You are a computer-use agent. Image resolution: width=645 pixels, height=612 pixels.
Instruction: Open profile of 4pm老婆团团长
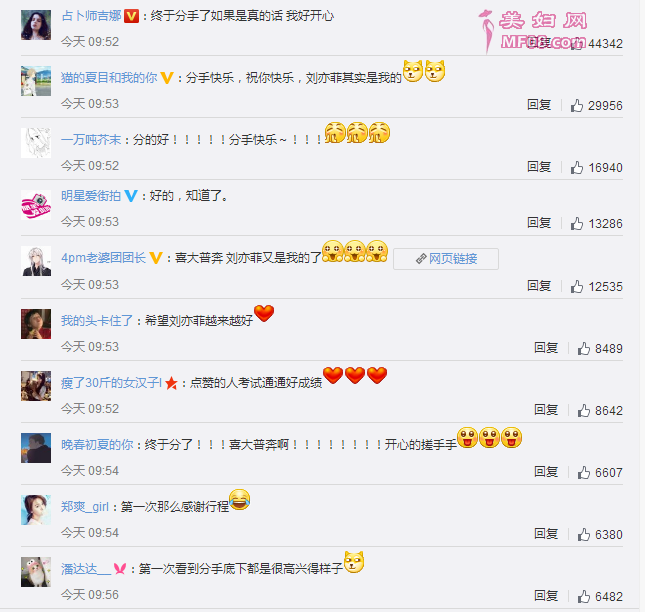(103, 258)
